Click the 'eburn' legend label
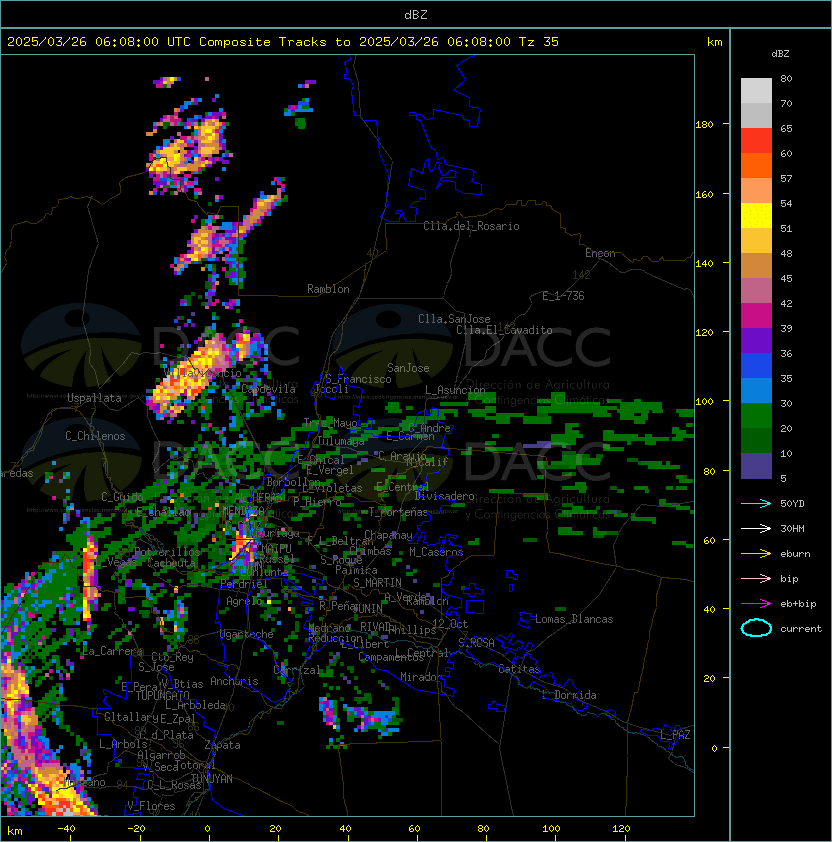Screen dimensions: 832x842 pos(795,554)
